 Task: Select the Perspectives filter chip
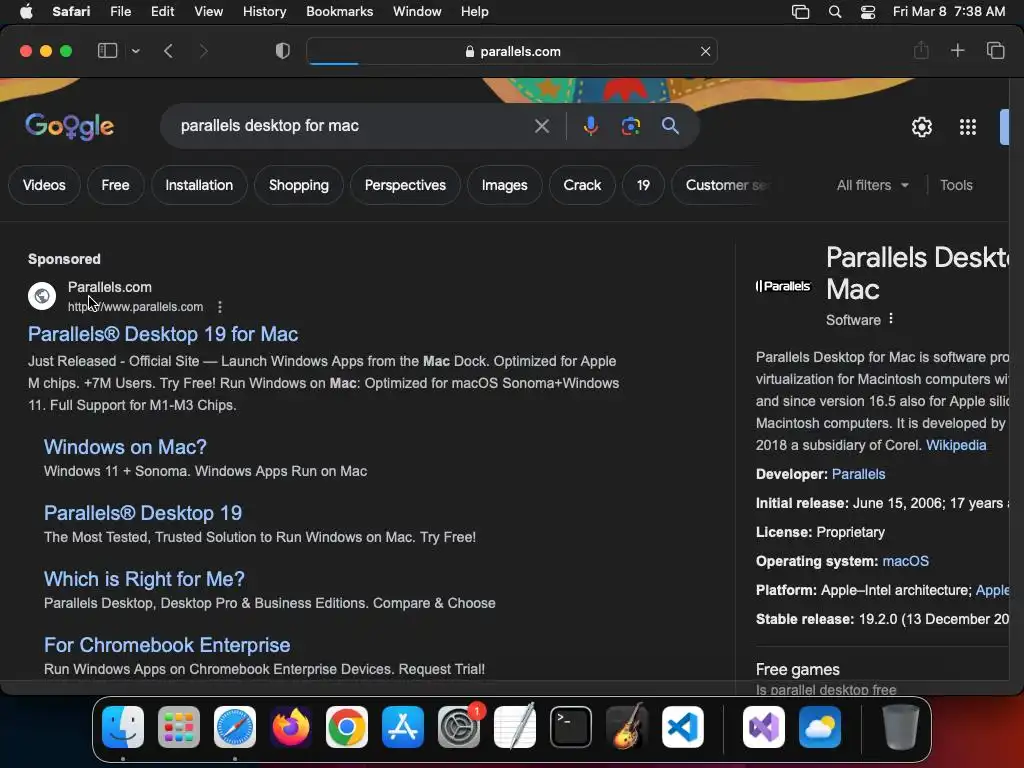(x=405, y=185)
